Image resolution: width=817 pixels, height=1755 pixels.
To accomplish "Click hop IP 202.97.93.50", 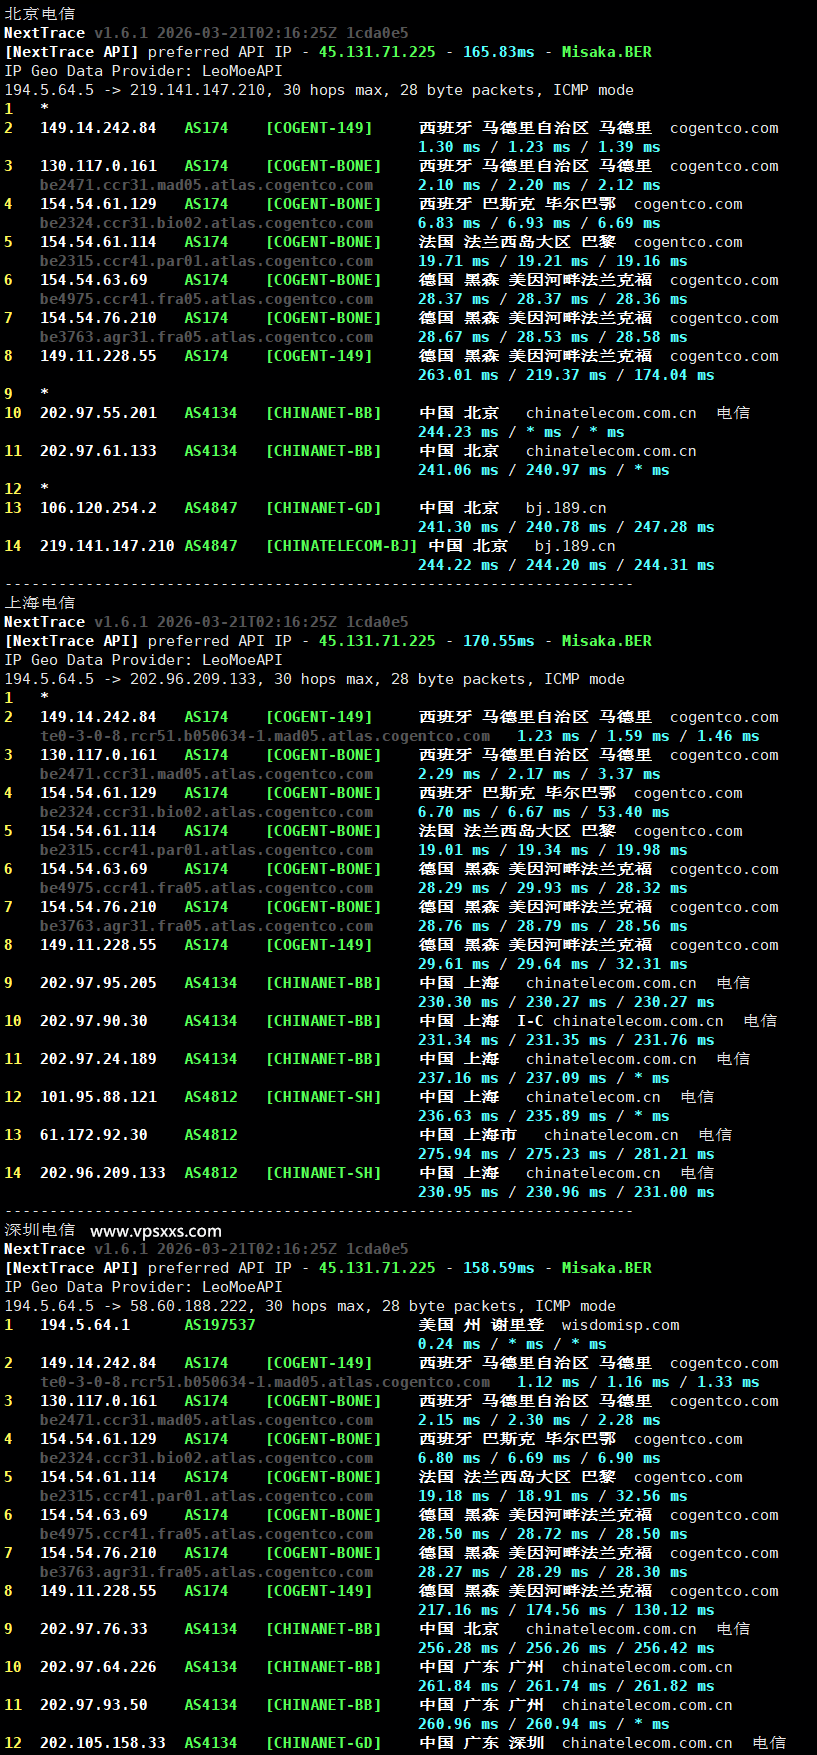I will 94,1705.
